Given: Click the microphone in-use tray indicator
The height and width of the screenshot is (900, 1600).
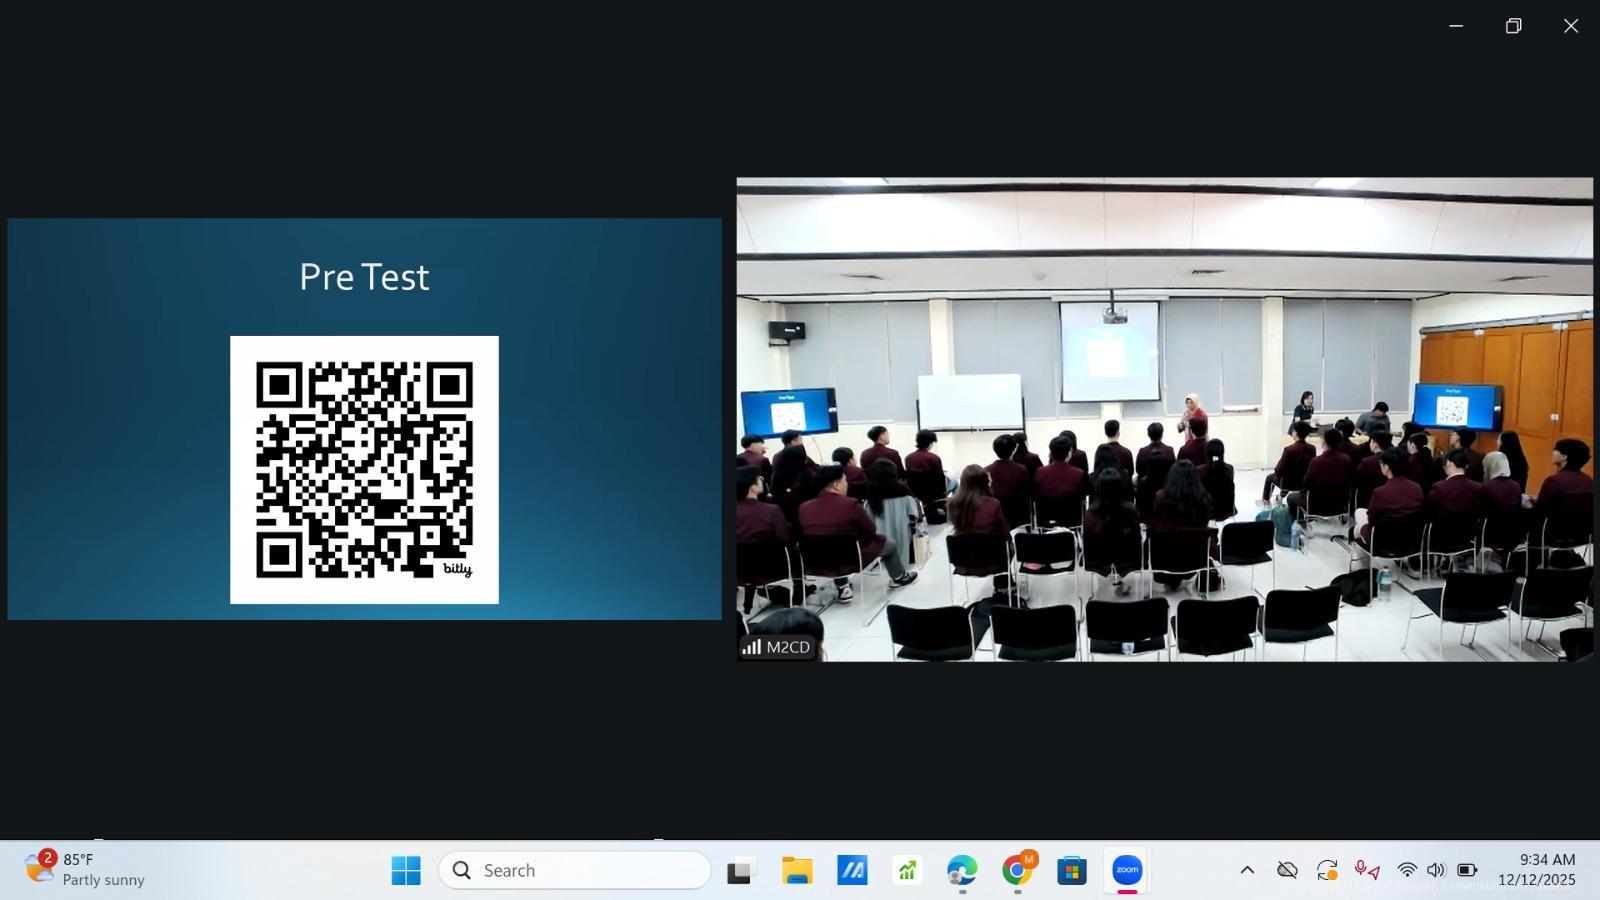Looking at the screenshot, I should tap(1366, 870).
